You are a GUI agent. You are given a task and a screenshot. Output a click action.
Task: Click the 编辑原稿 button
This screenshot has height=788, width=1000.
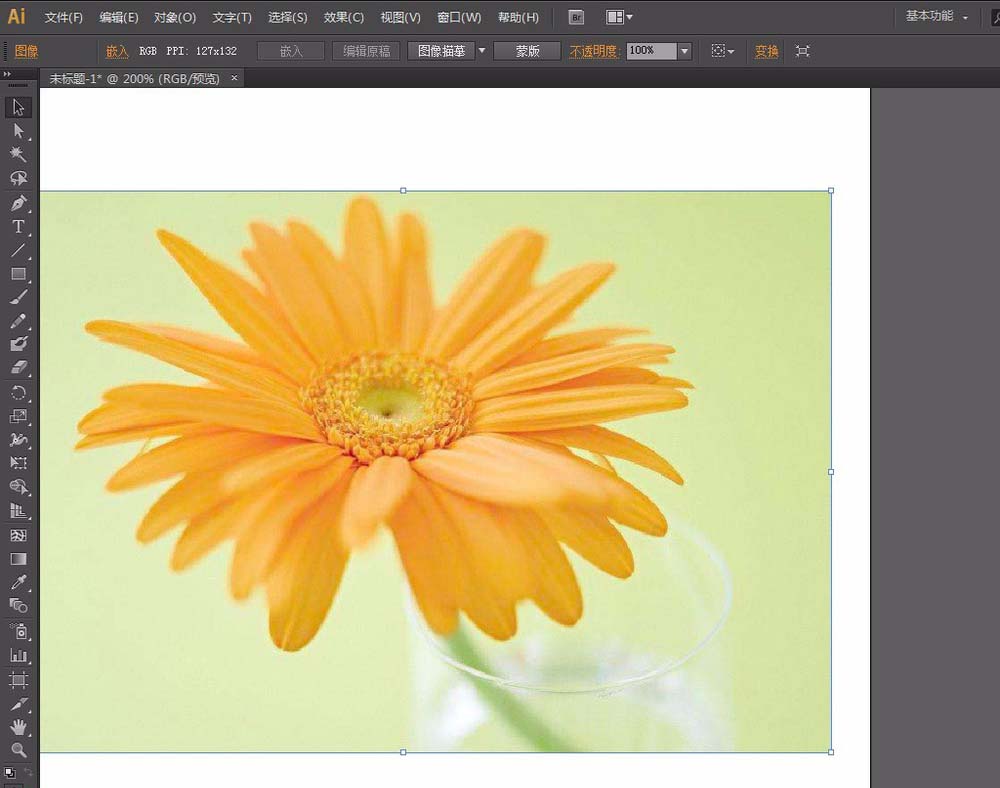366,51
